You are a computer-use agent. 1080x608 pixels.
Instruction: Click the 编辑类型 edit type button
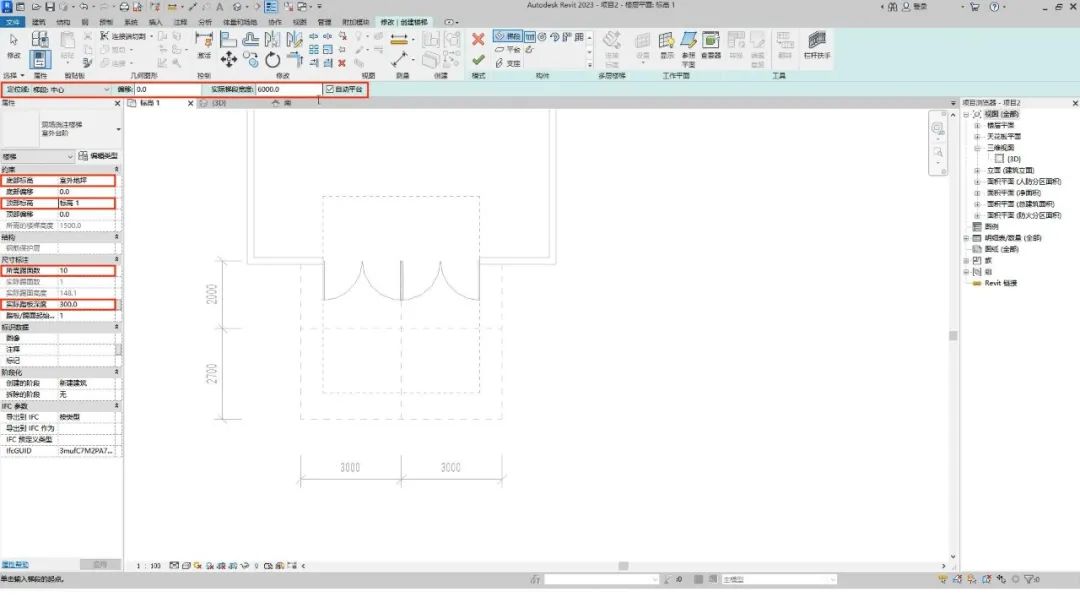click(x=98, y=156)
